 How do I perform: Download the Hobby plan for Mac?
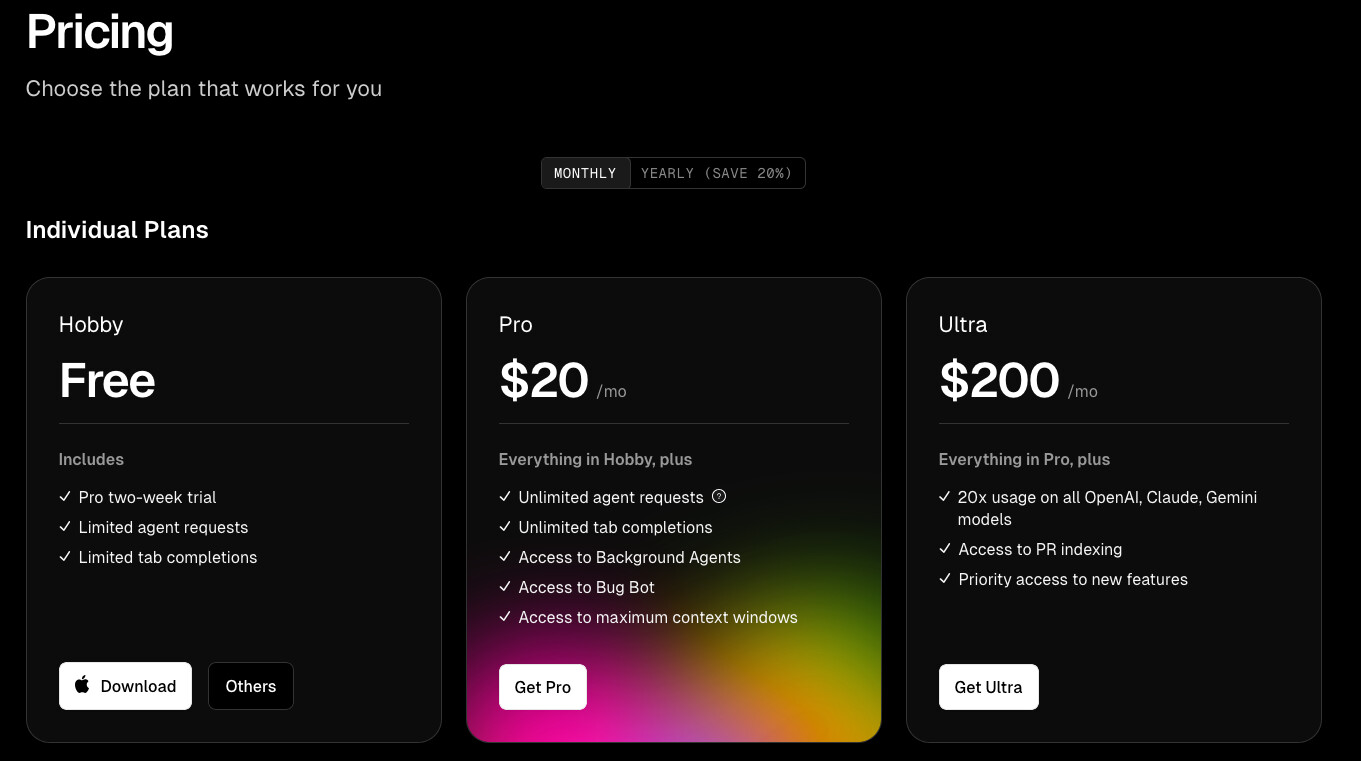coord(125,686)
